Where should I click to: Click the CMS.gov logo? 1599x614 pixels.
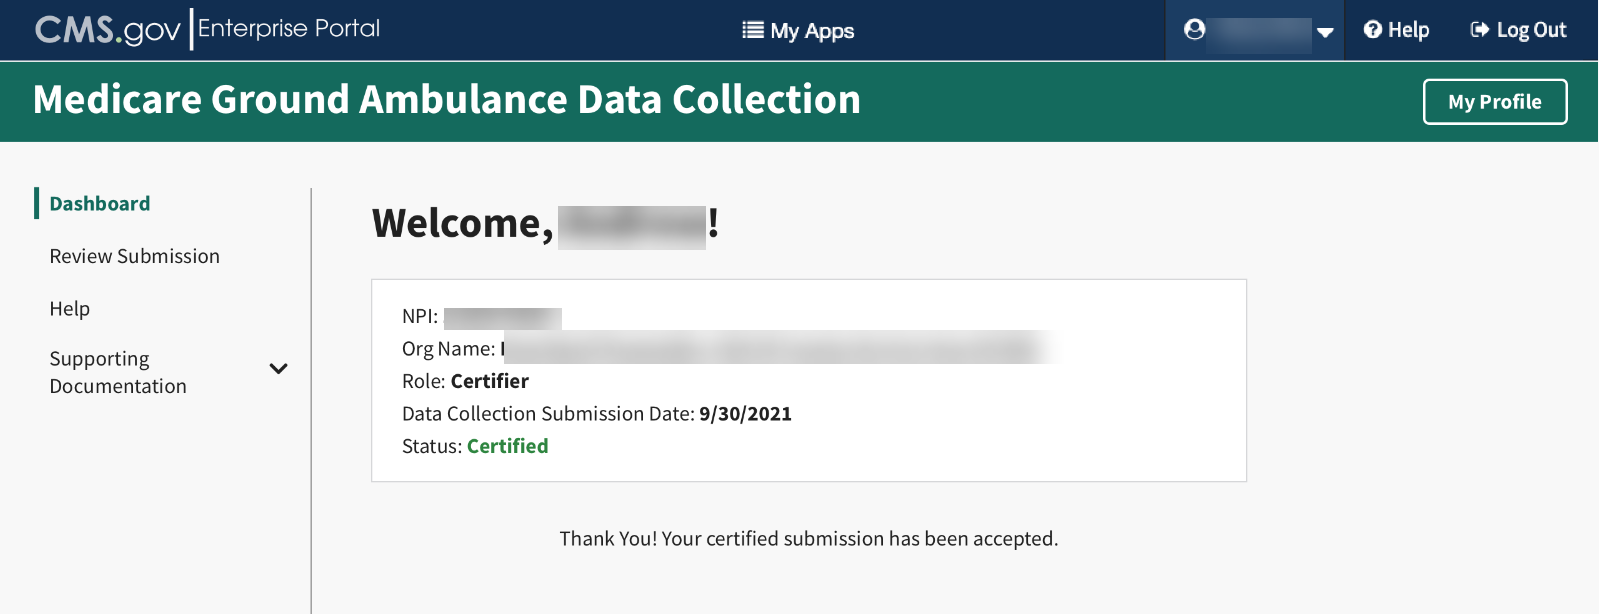(107, 30)
